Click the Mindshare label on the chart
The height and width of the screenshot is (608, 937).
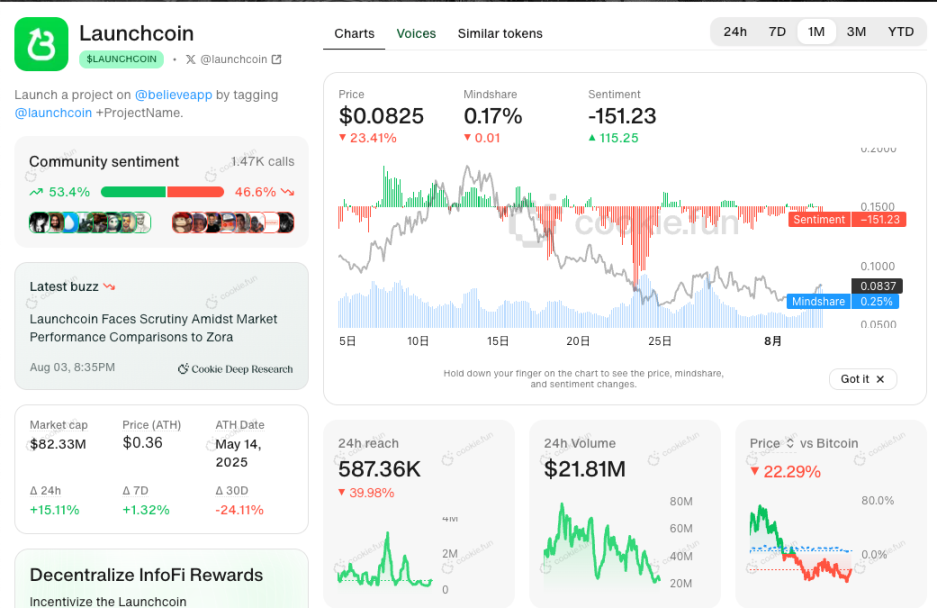[818, 301]
